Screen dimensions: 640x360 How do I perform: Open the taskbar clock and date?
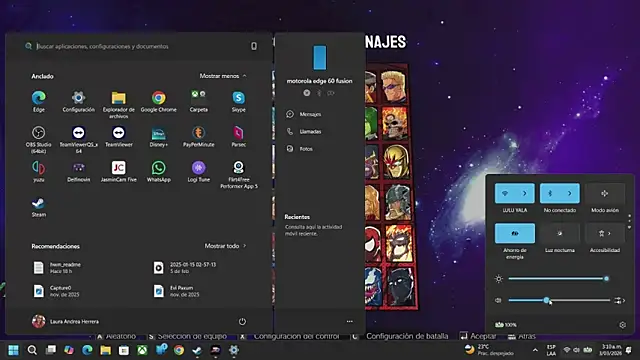click(x=611, y=350)
